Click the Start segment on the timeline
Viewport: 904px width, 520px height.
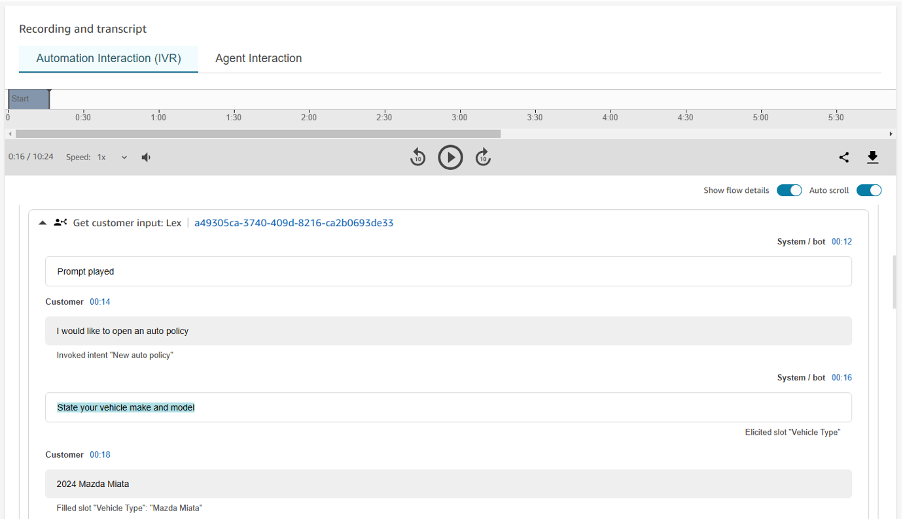(29, 99)
